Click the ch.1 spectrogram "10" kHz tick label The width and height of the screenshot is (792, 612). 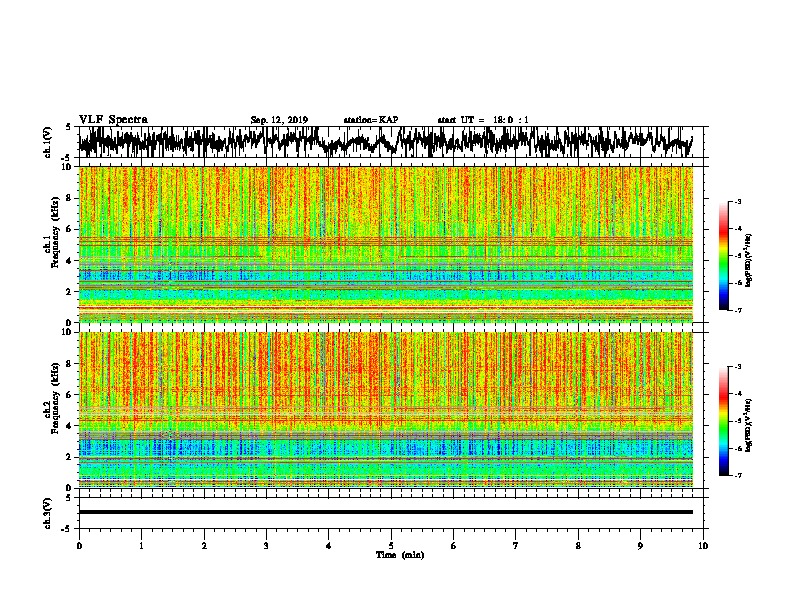click(67, 167)
